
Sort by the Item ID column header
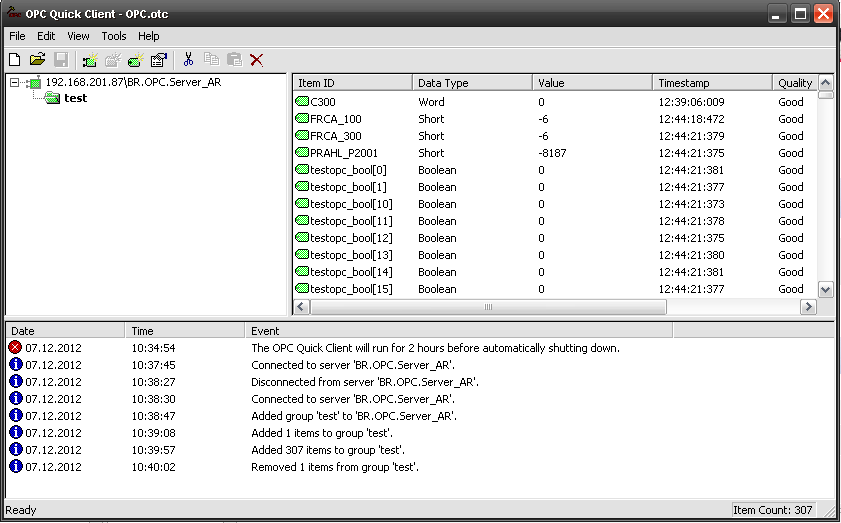tap(353, 83)
